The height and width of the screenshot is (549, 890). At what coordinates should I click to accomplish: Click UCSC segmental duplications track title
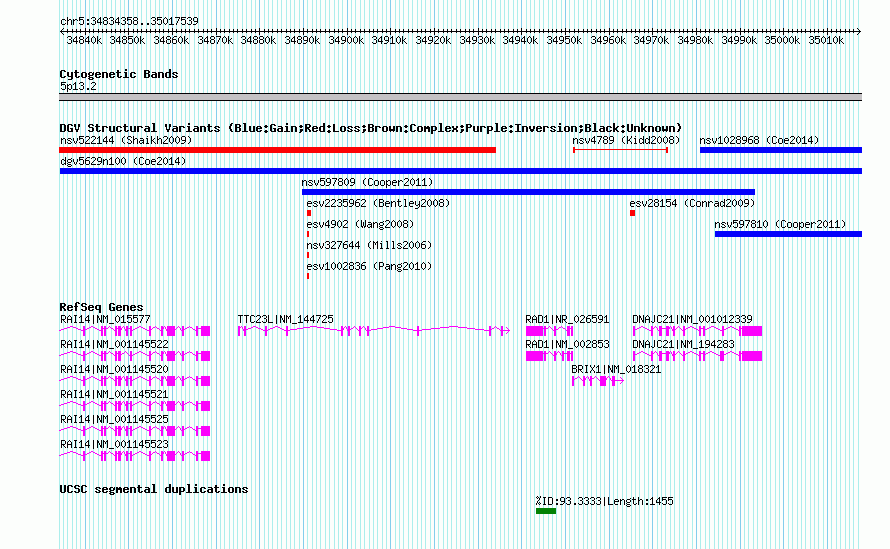(x=154, y=489)
